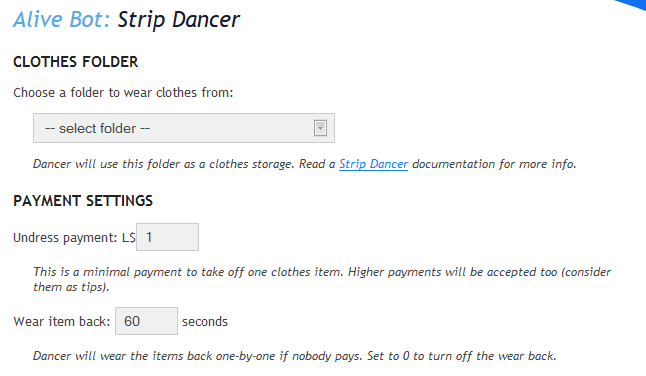Click the 'Undress payment: L$' label

coord(74,238)
